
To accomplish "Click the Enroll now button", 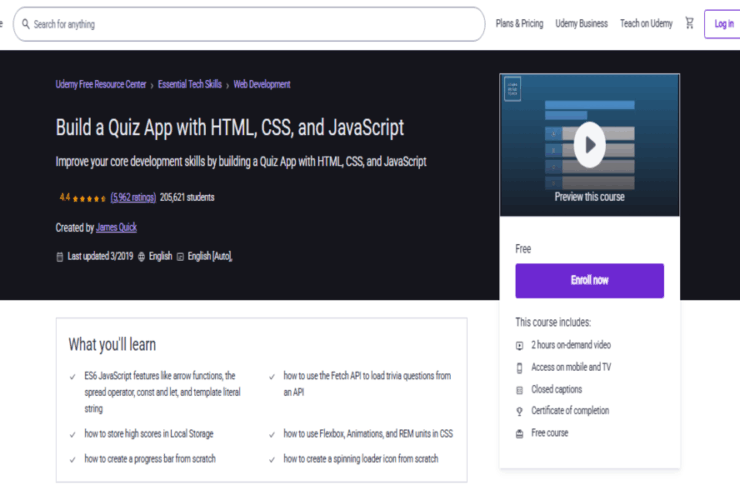I will (x=589, y=280).
